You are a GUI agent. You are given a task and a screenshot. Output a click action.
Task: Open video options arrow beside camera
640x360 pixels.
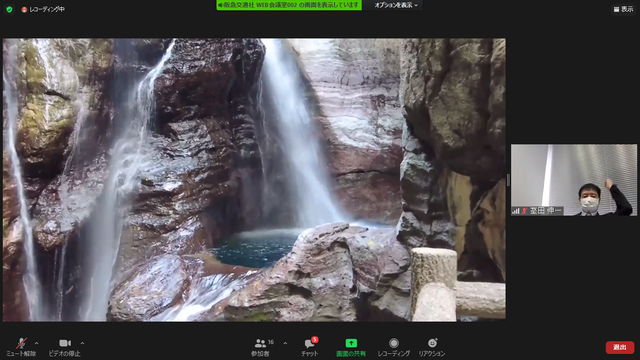[x=82, y=343]
